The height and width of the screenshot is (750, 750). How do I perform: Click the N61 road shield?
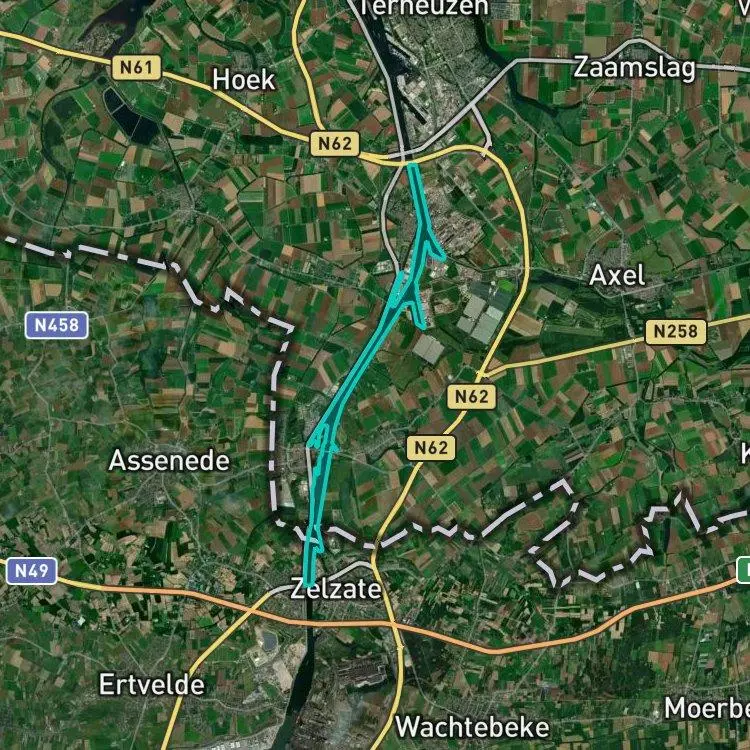click(x=136, y=67)
